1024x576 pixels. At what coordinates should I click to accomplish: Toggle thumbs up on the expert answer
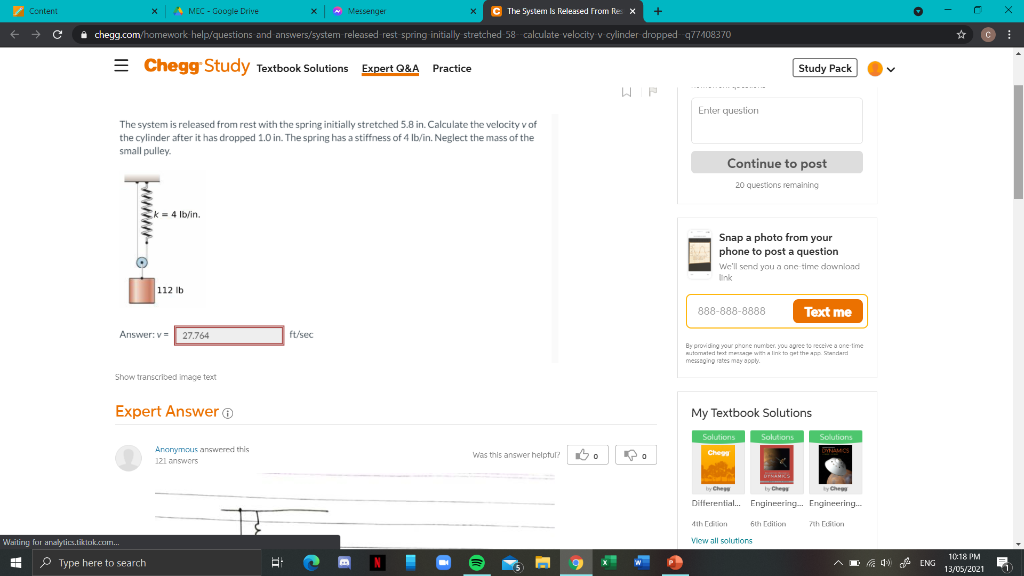coord(587,454)
